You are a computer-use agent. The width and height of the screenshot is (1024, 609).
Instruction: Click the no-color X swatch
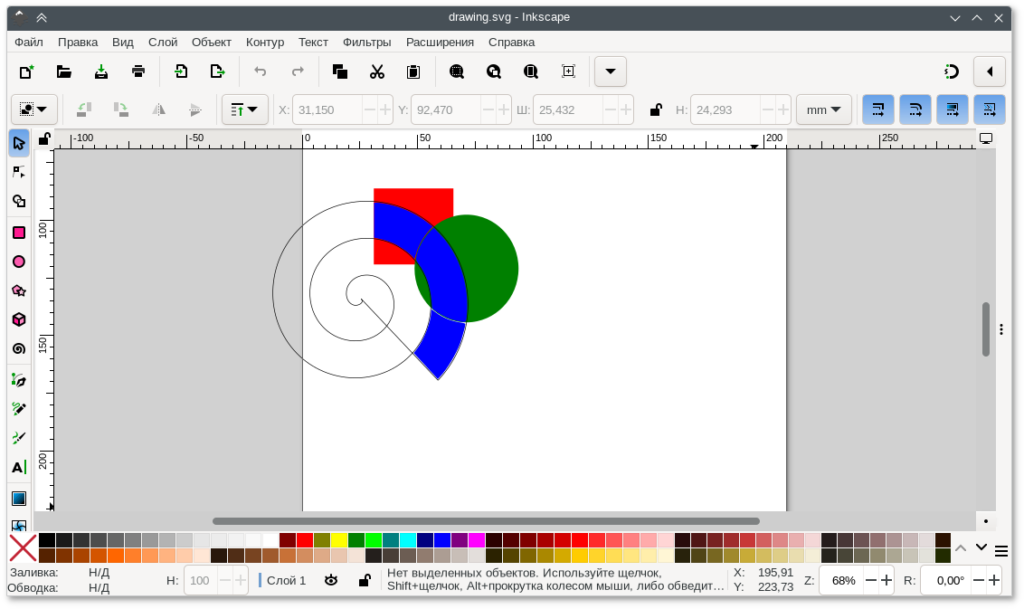23,548
